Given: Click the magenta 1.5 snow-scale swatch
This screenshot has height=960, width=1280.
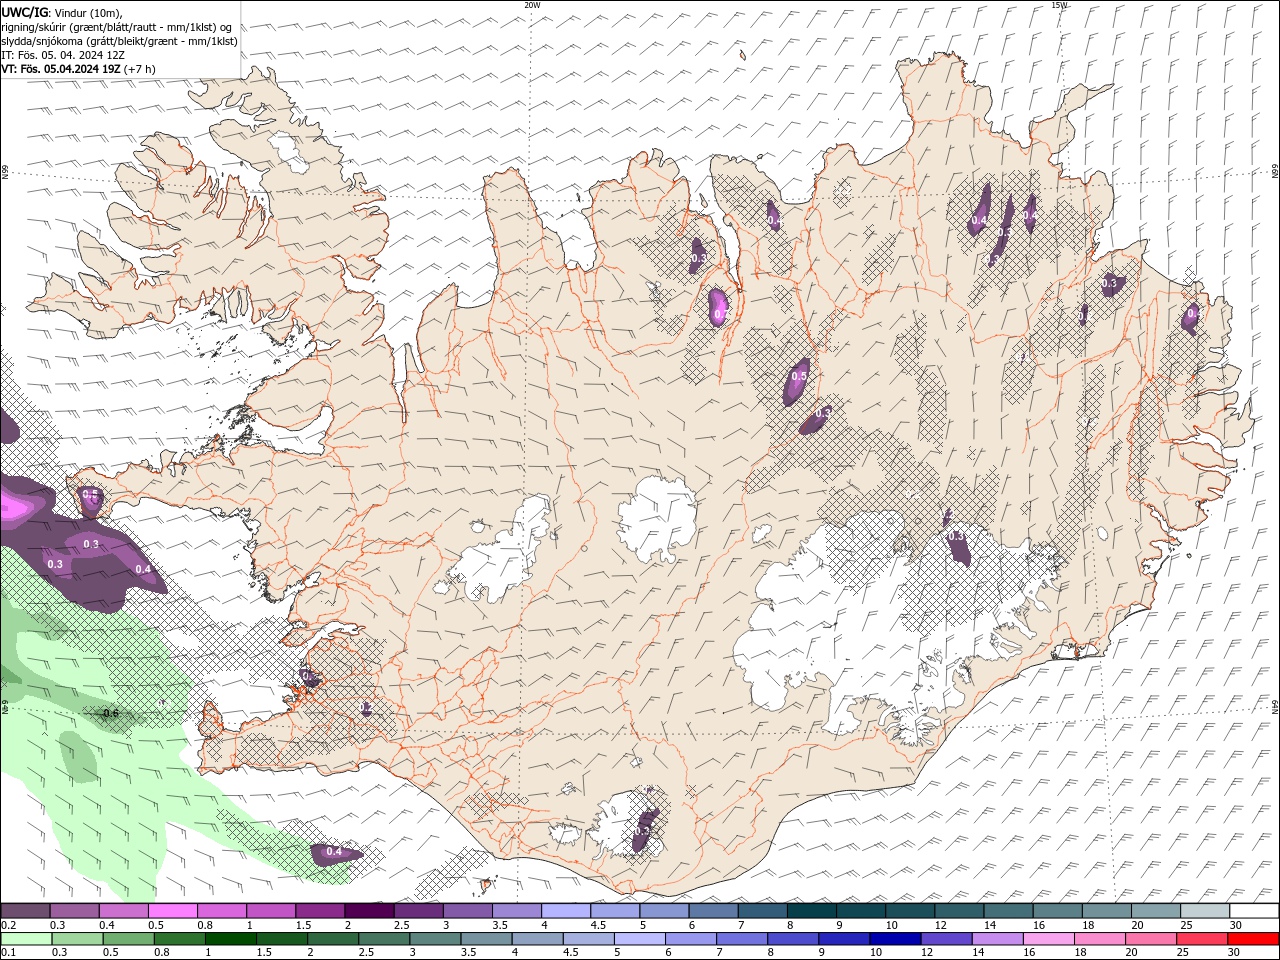Looking at the screenshot, I should click(320, 911).
